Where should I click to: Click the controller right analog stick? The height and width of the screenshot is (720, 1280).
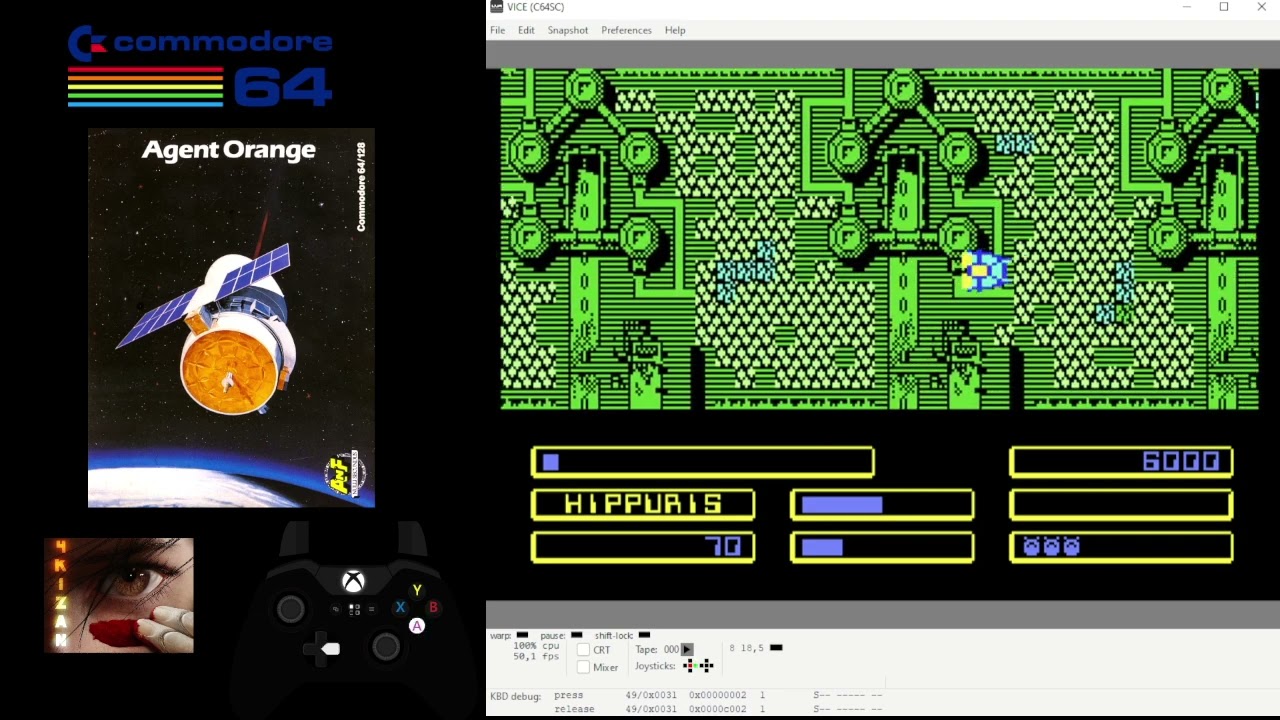(x=386, y=647)
